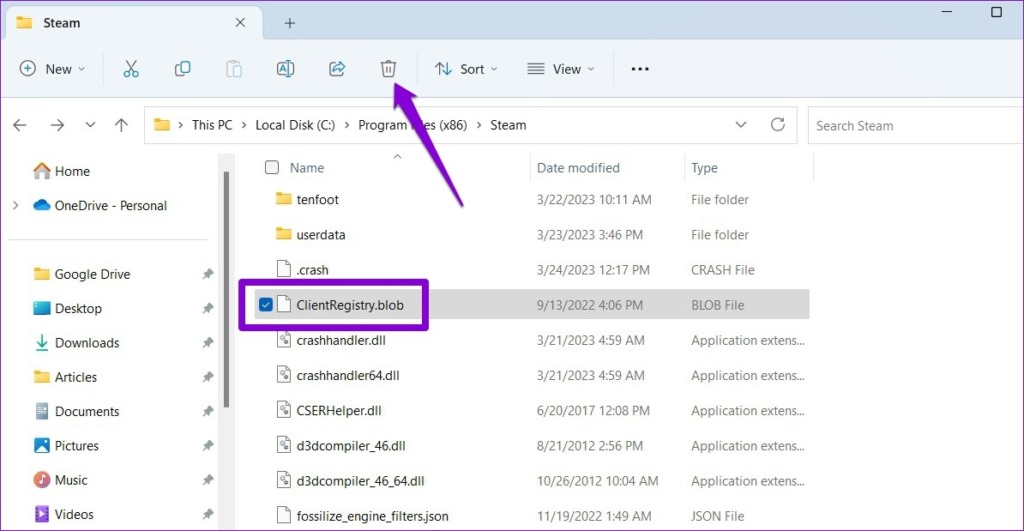Select crashhandler64.dll file
Image resolution: width=1024 pixels, height=531 pixels.
(347, 375)
